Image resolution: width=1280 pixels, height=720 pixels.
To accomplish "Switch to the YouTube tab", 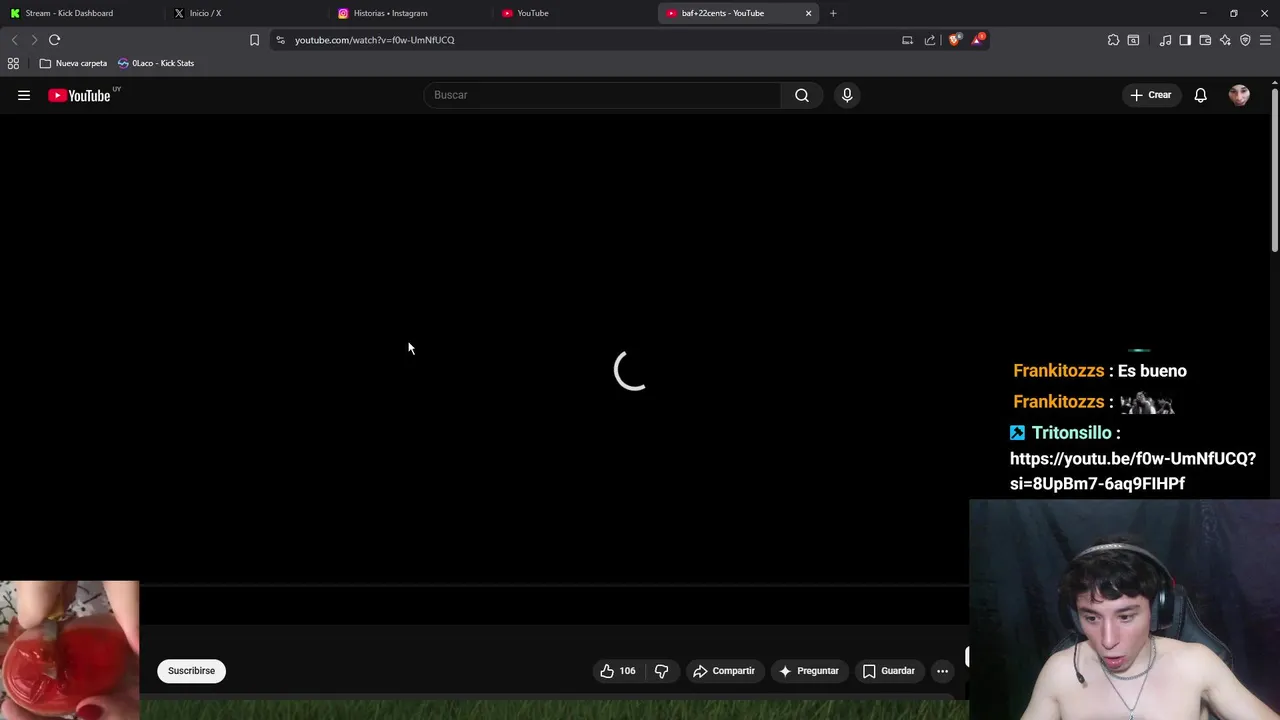I will coord(575,13).
